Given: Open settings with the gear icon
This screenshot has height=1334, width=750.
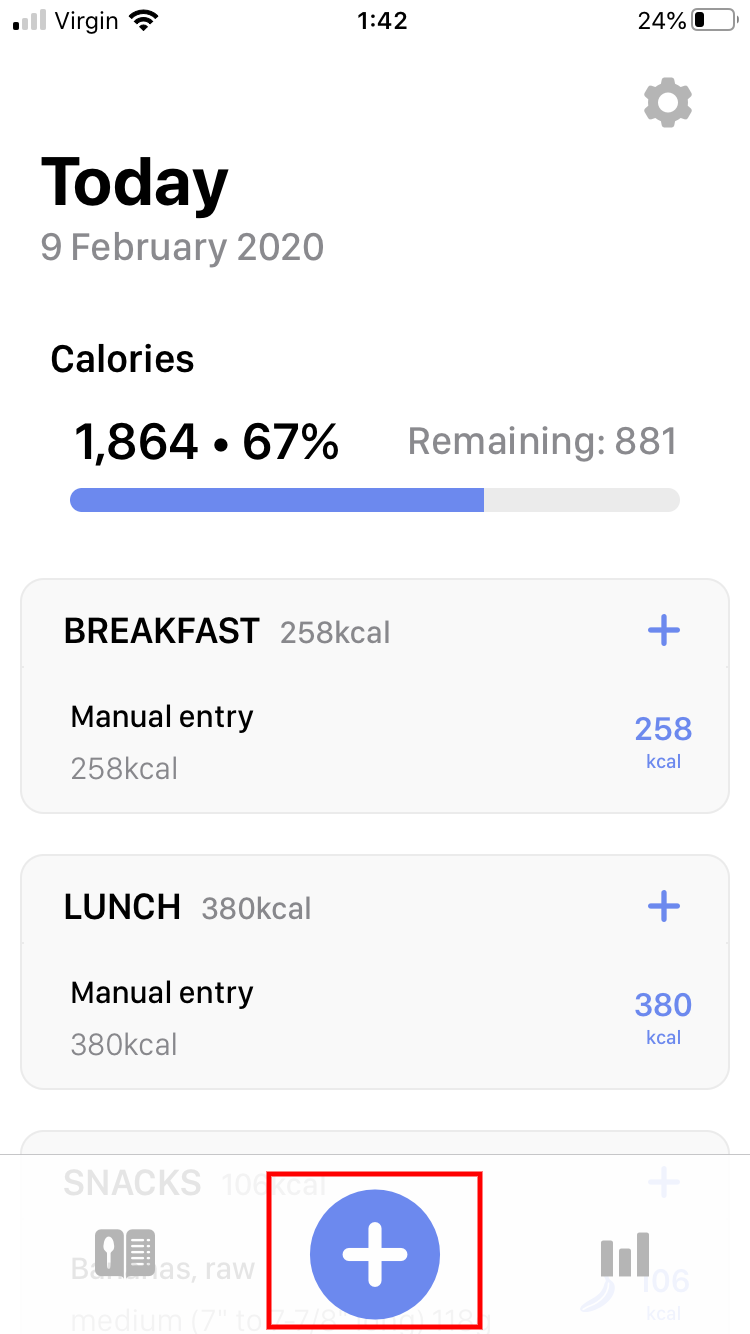Looking at the screenshot, I should click(668, 103).
